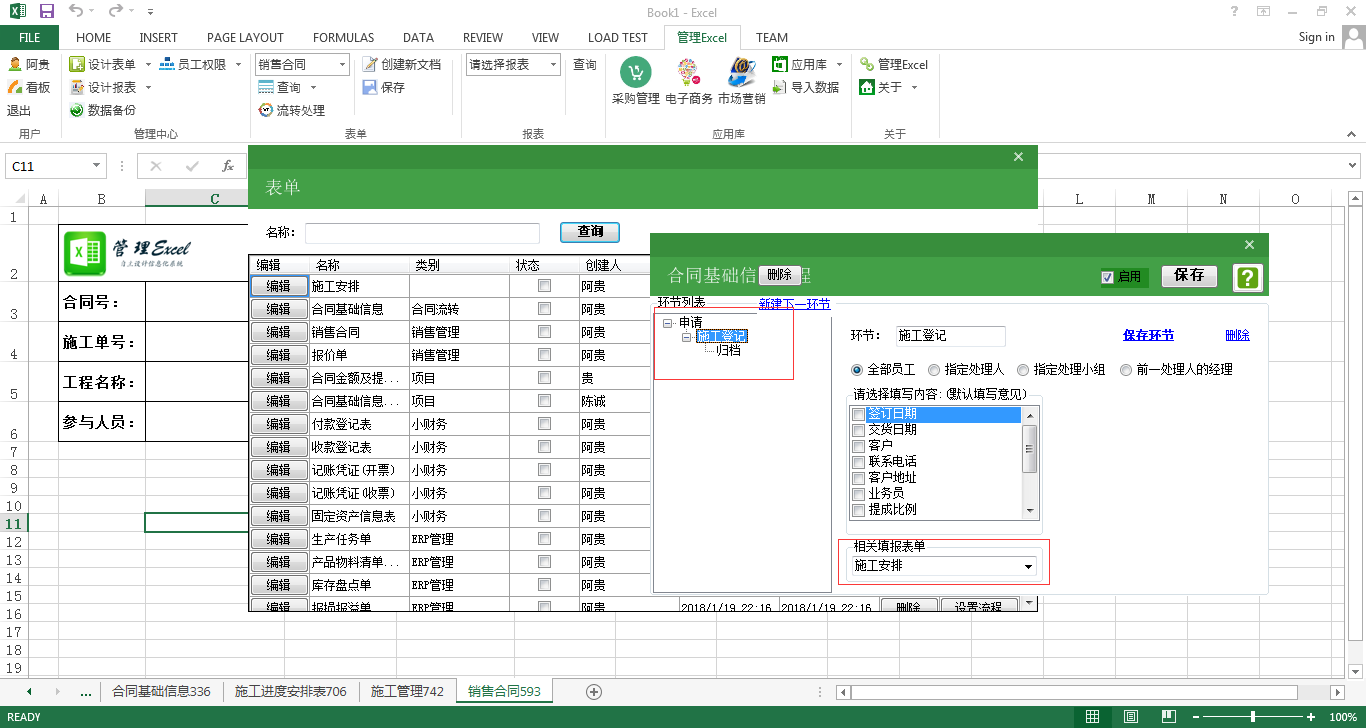The height and width of the screenshot is (728, 1366).
Task: Open the 施工管理742 sheet tab
Action: (x=407, y=691)
